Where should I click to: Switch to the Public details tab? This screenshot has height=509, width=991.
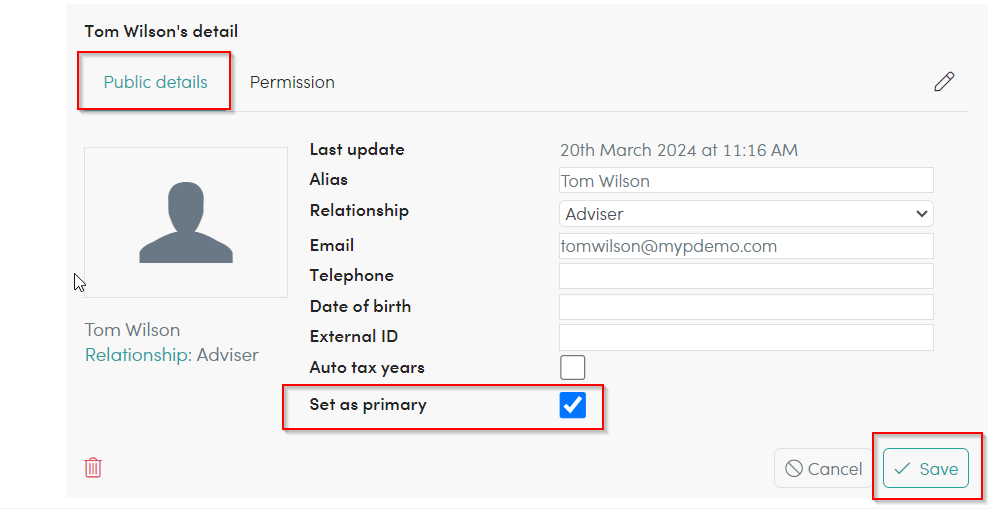(x=155, y=82)
